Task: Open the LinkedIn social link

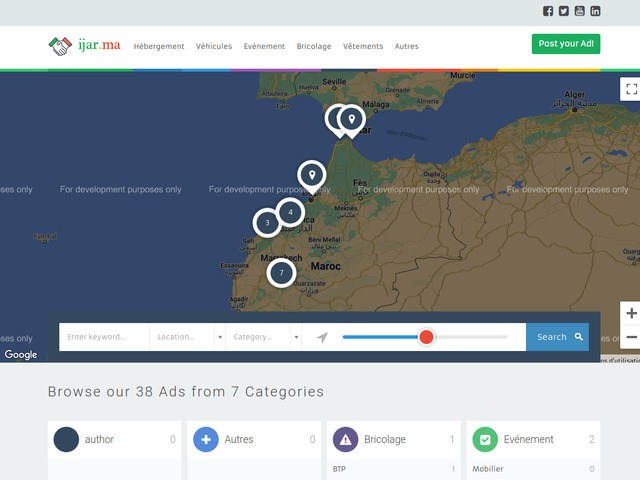Action: (596, 11)
